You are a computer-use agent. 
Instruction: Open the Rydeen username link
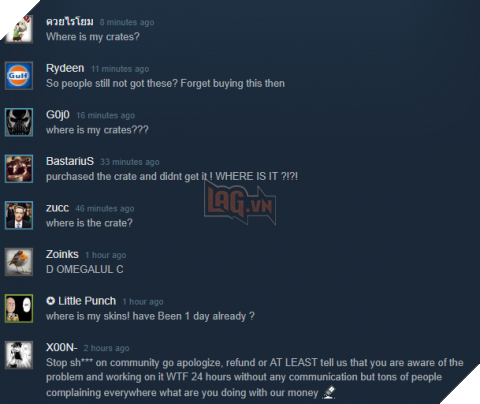(x=65, y=68)
